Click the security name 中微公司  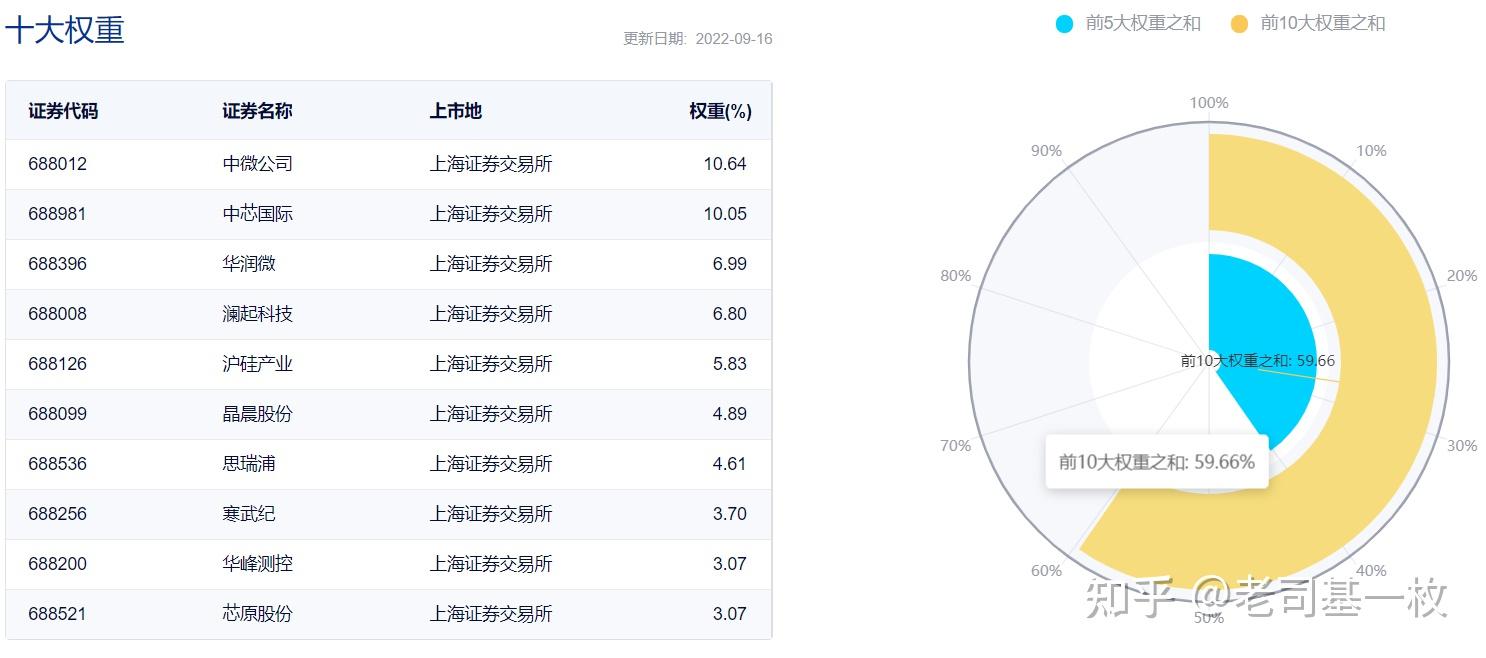coord(258,164)
